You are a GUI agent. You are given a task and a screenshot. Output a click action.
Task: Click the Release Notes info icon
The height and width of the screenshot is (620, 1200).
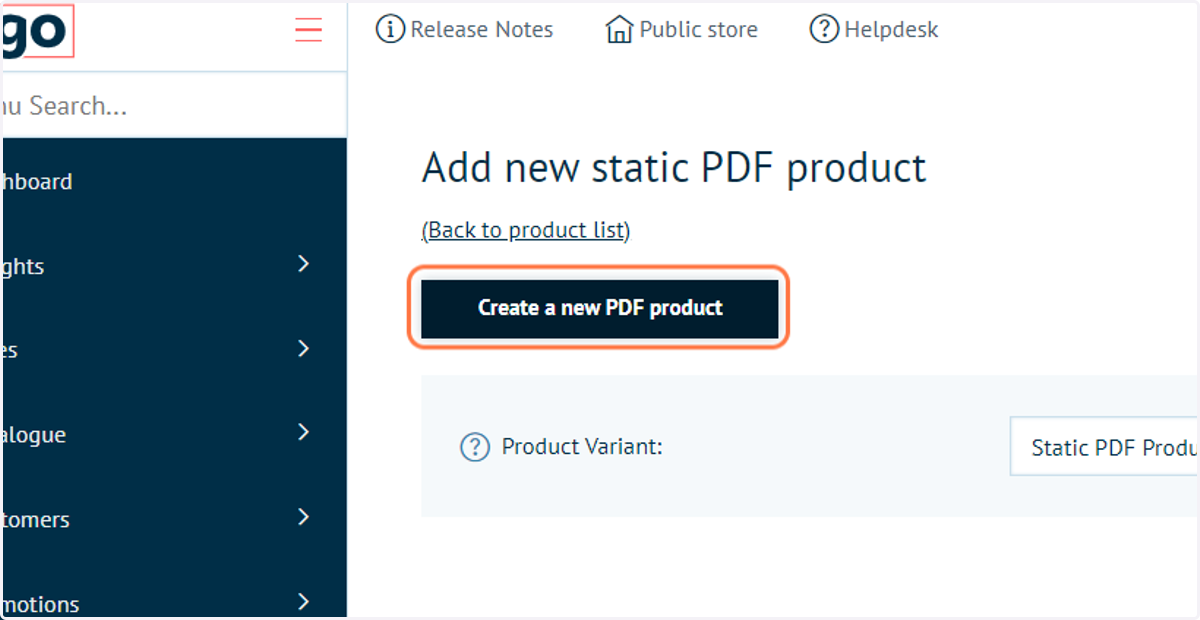[x=390, y=30]
